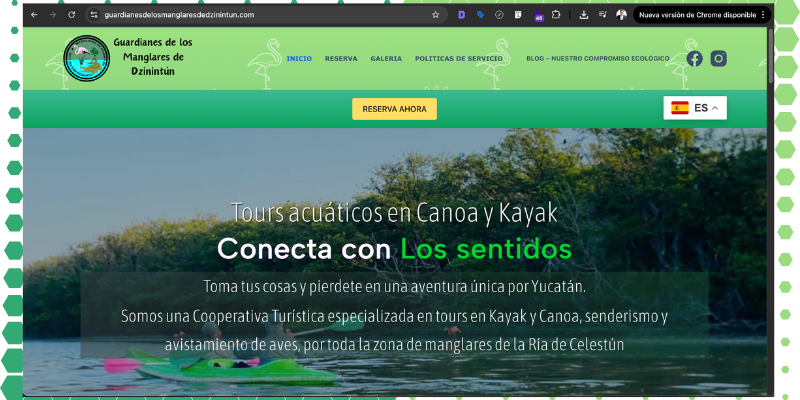Go back to the previous page
Image resolution: width=800 pixels, height=400 pixels.
tap(35, 15)
